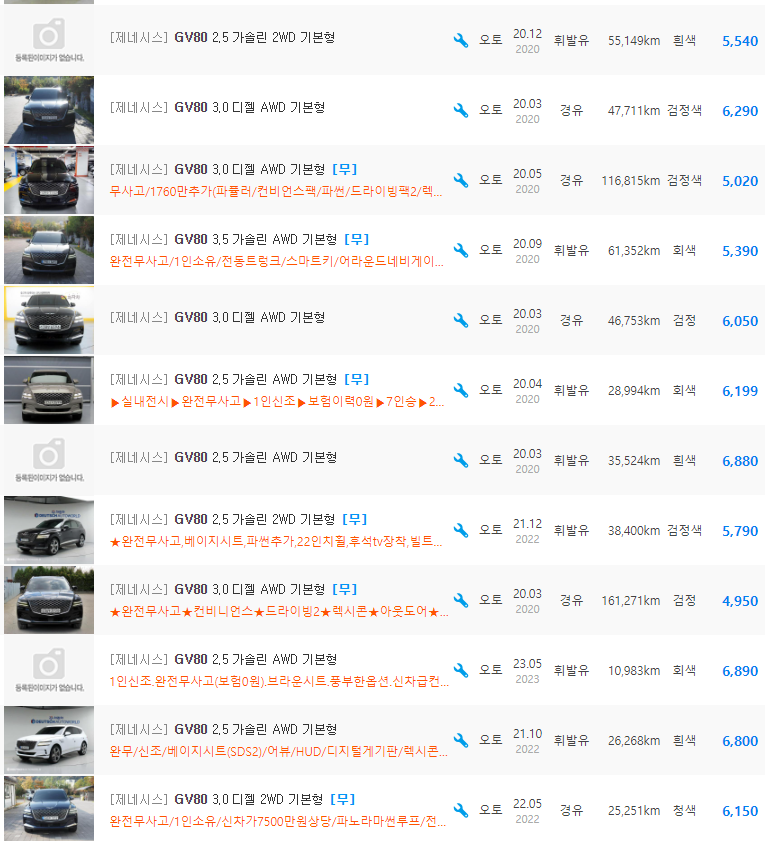Open car photo for 47,711km GV80 listing
Screen dimensions: 765x841
click(x=49, y=110)
